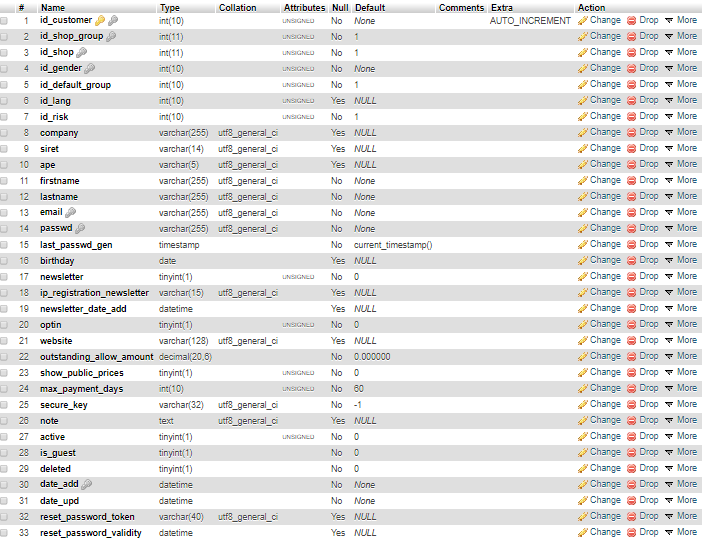This screenshot has height=542, width=712.
Task: Check the box for the optin row
Action: tap(4, 325)
